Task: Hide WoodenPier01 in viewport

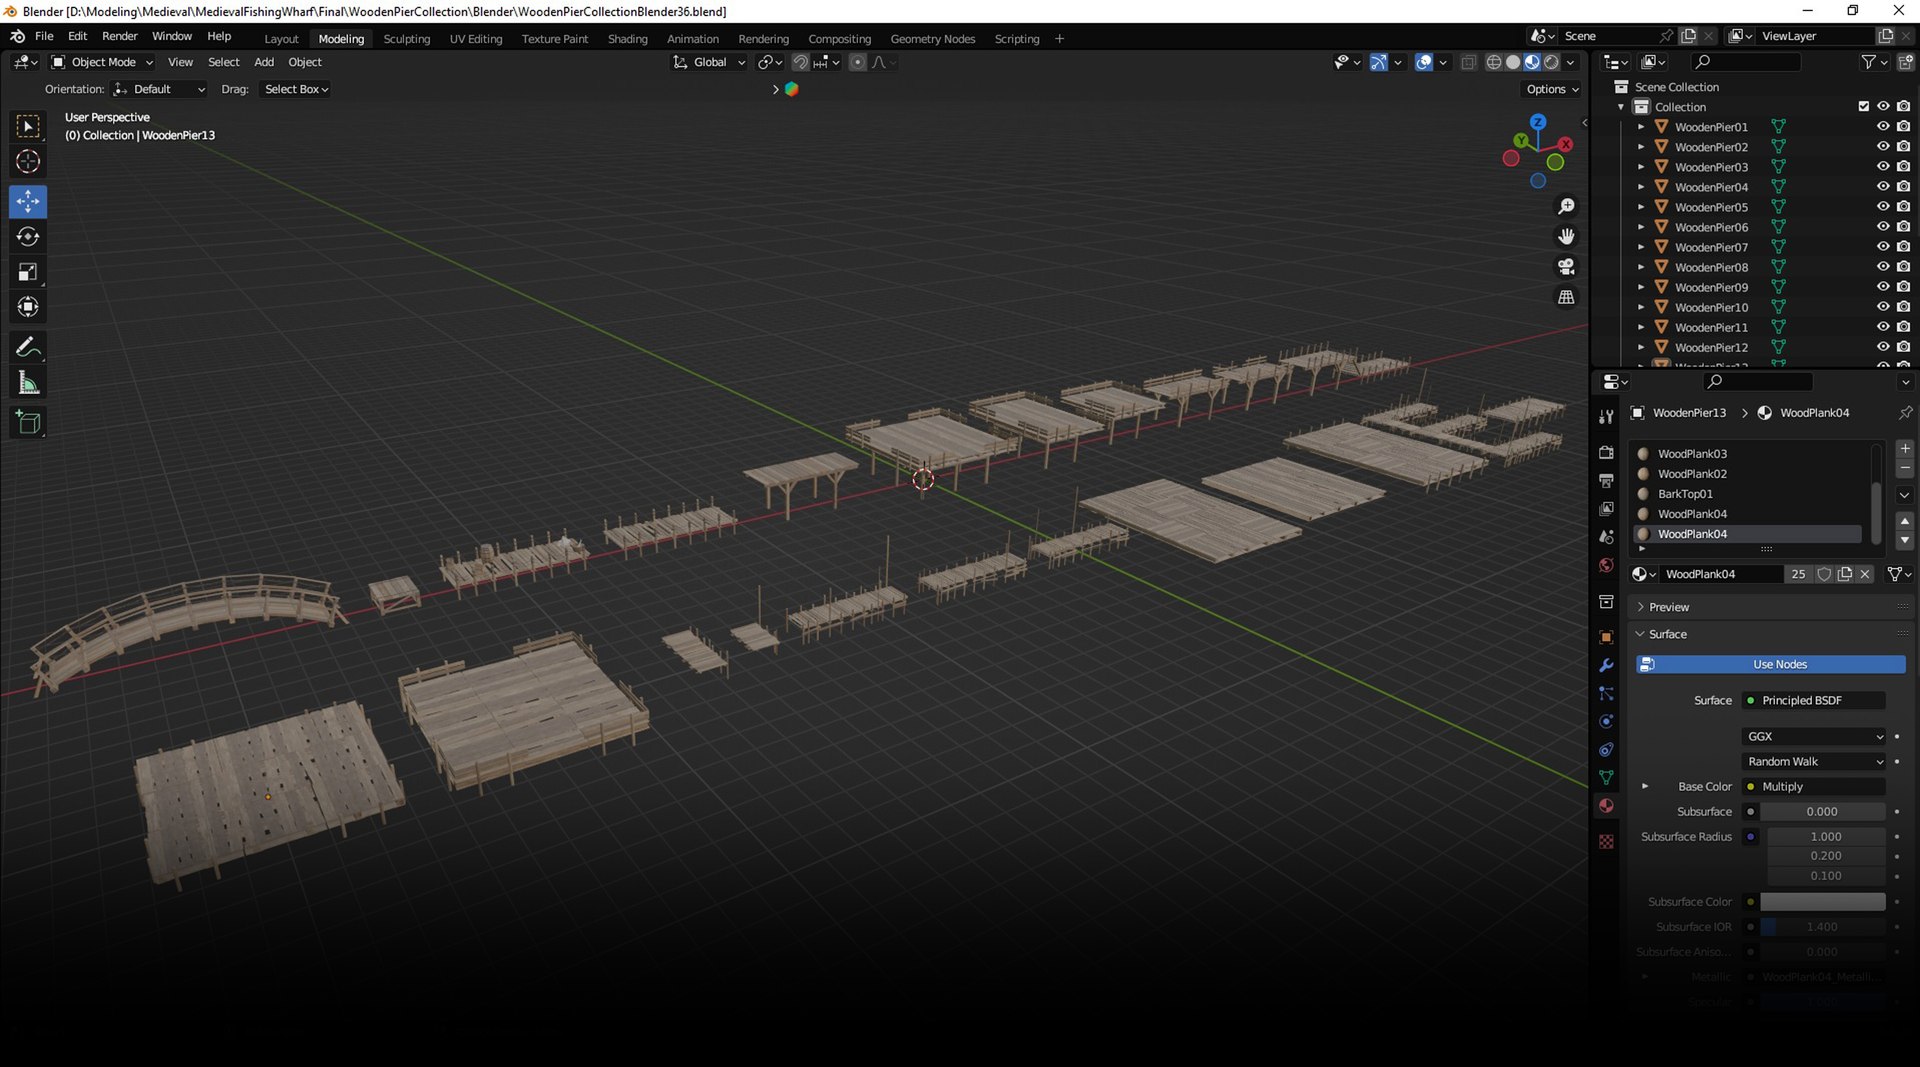Action: pos(1883,127)
